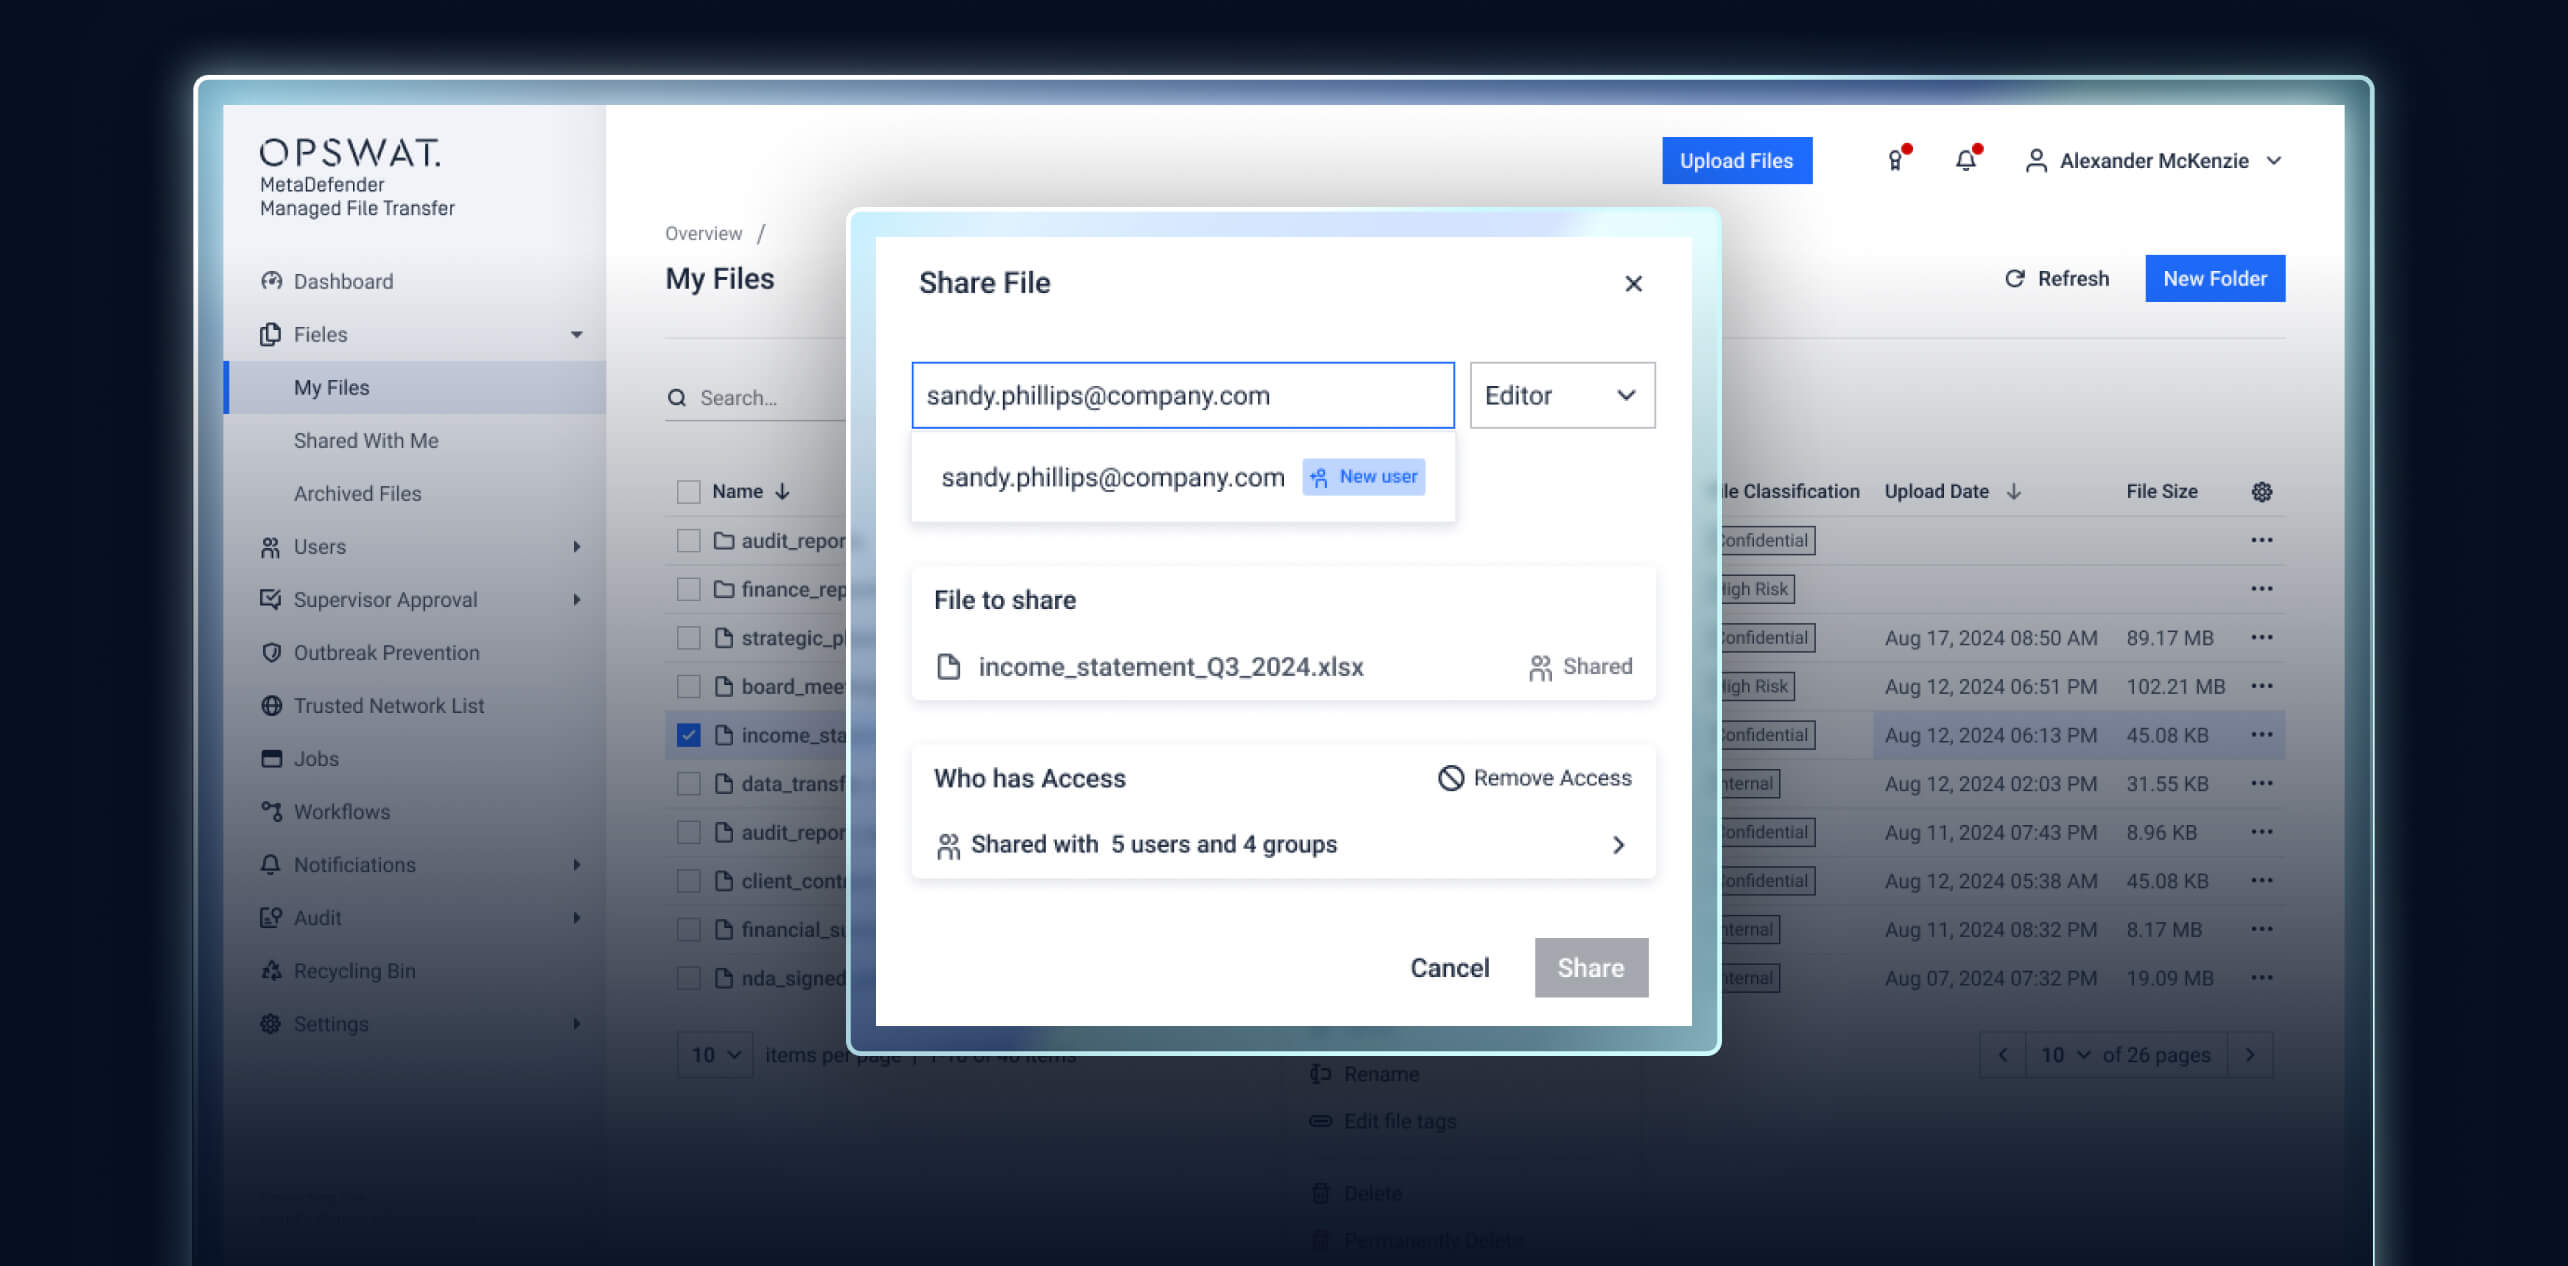
Task: Uncheck the income_statement file checkbox
Action: 688,735
